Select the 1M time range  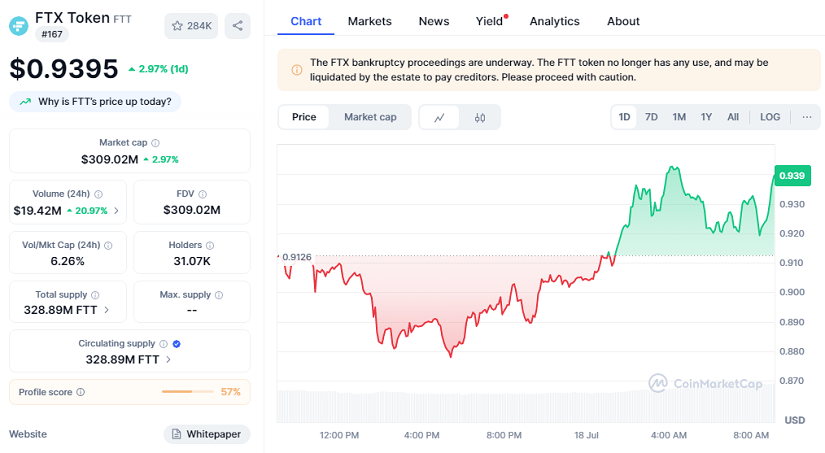[x=679, y=117]
